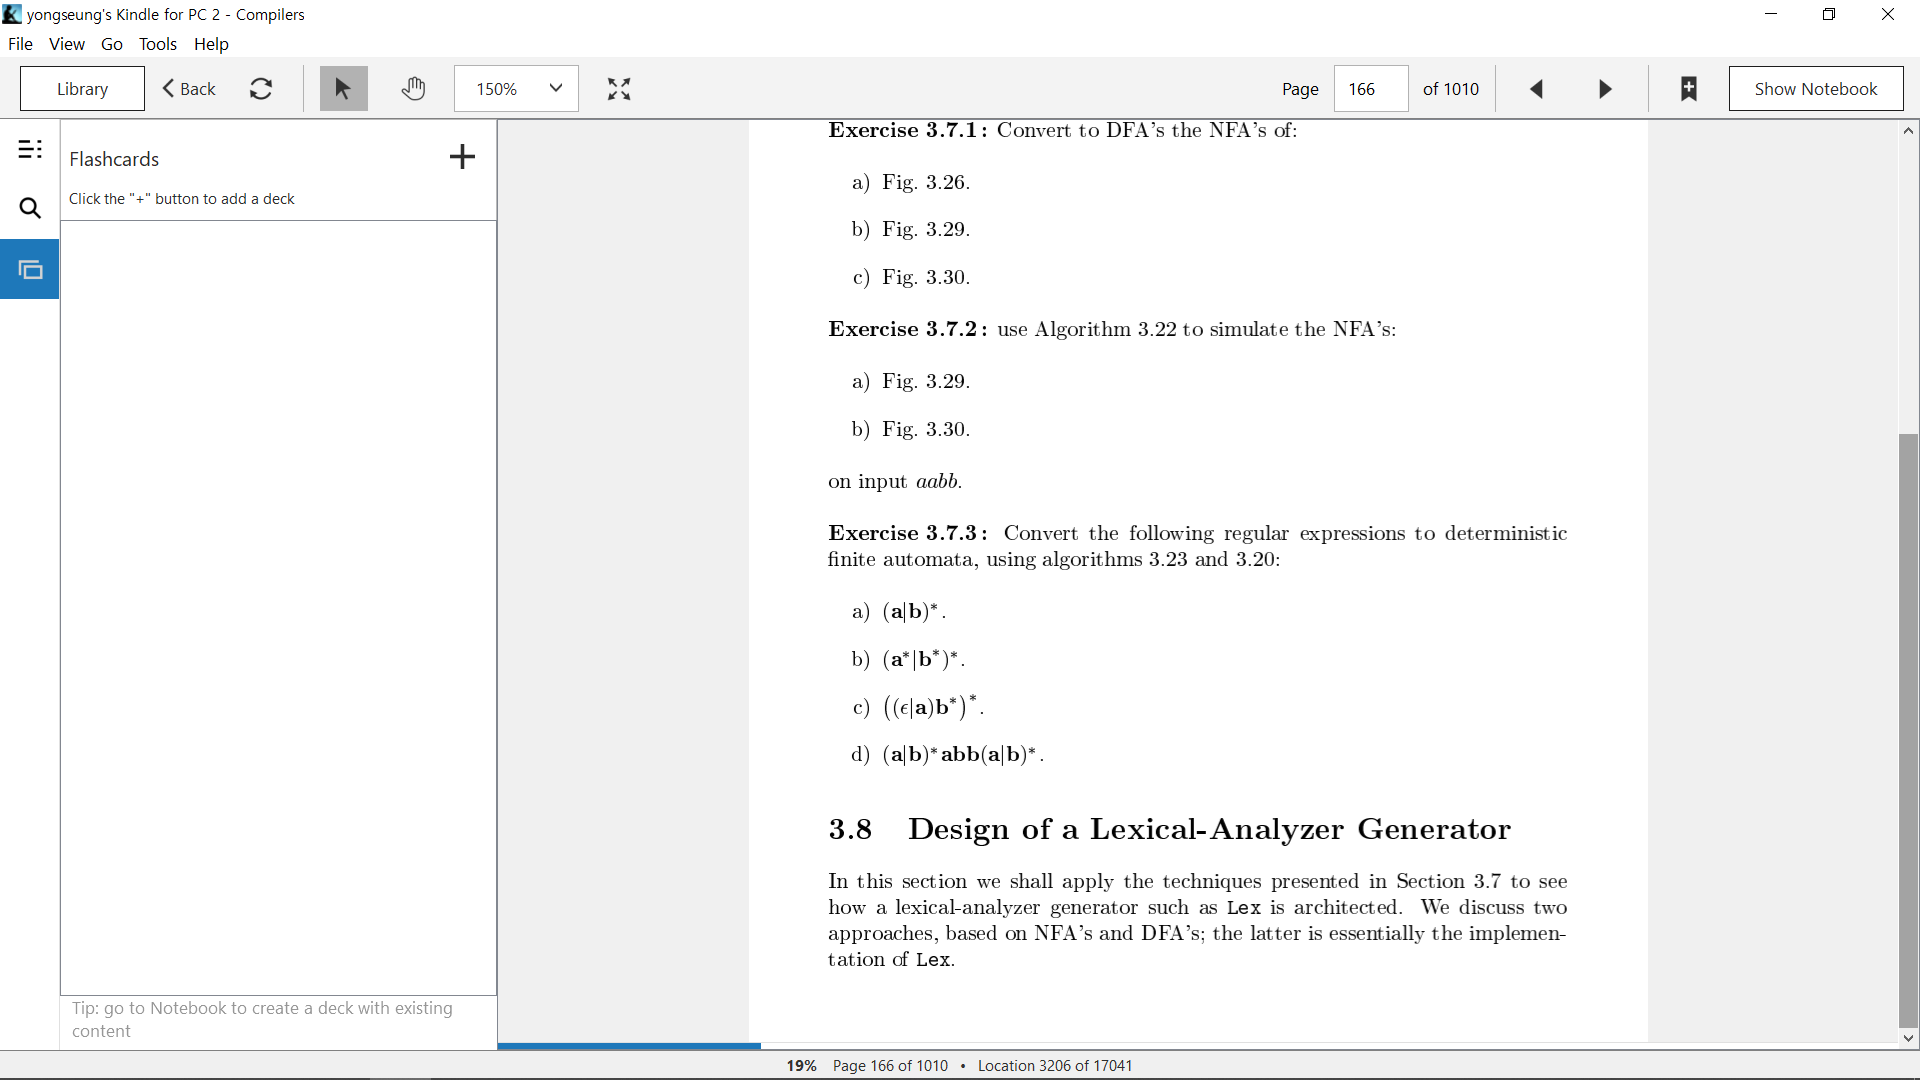Click Show Notebook button
Screen dimensions: 1920x1080
(1816, 89)
